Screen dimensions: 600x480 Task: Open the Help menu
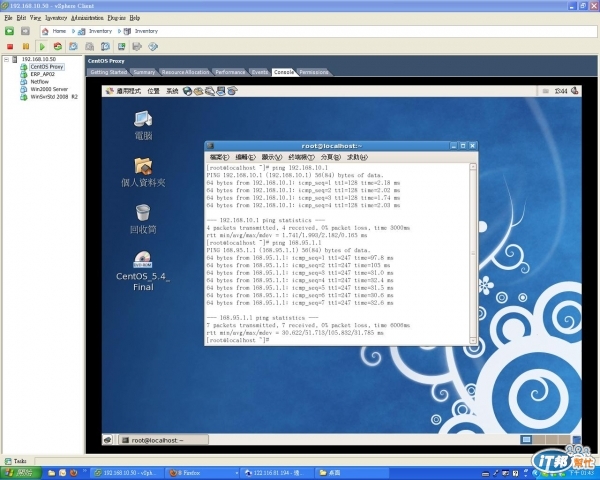click(x=135, y=18)
